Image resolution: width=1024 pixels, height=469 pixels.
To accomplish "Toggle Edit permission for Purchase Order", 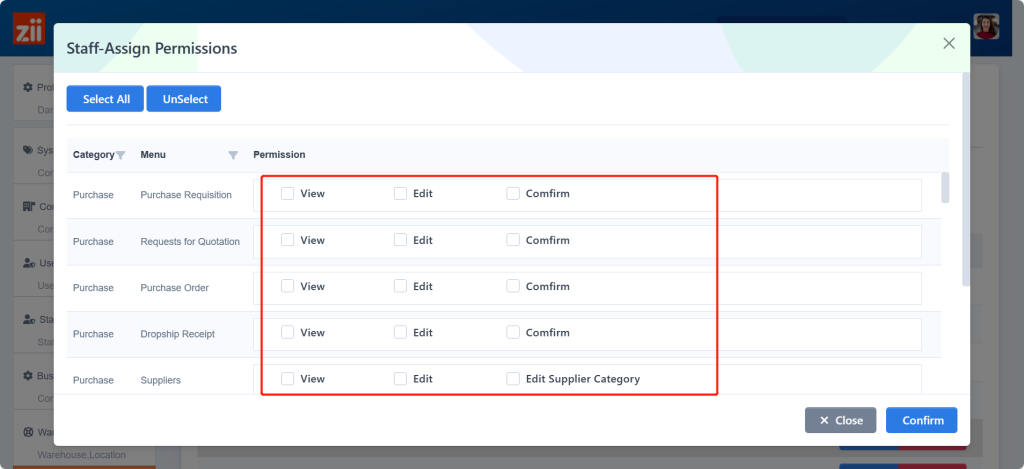I will tap(401, 286).
